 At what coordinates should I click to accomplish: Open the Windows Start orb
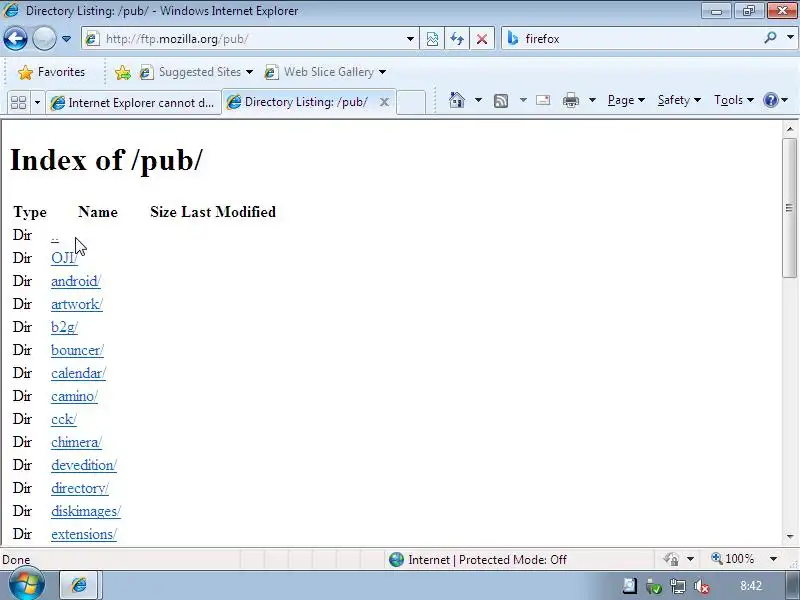coord(27,584)
